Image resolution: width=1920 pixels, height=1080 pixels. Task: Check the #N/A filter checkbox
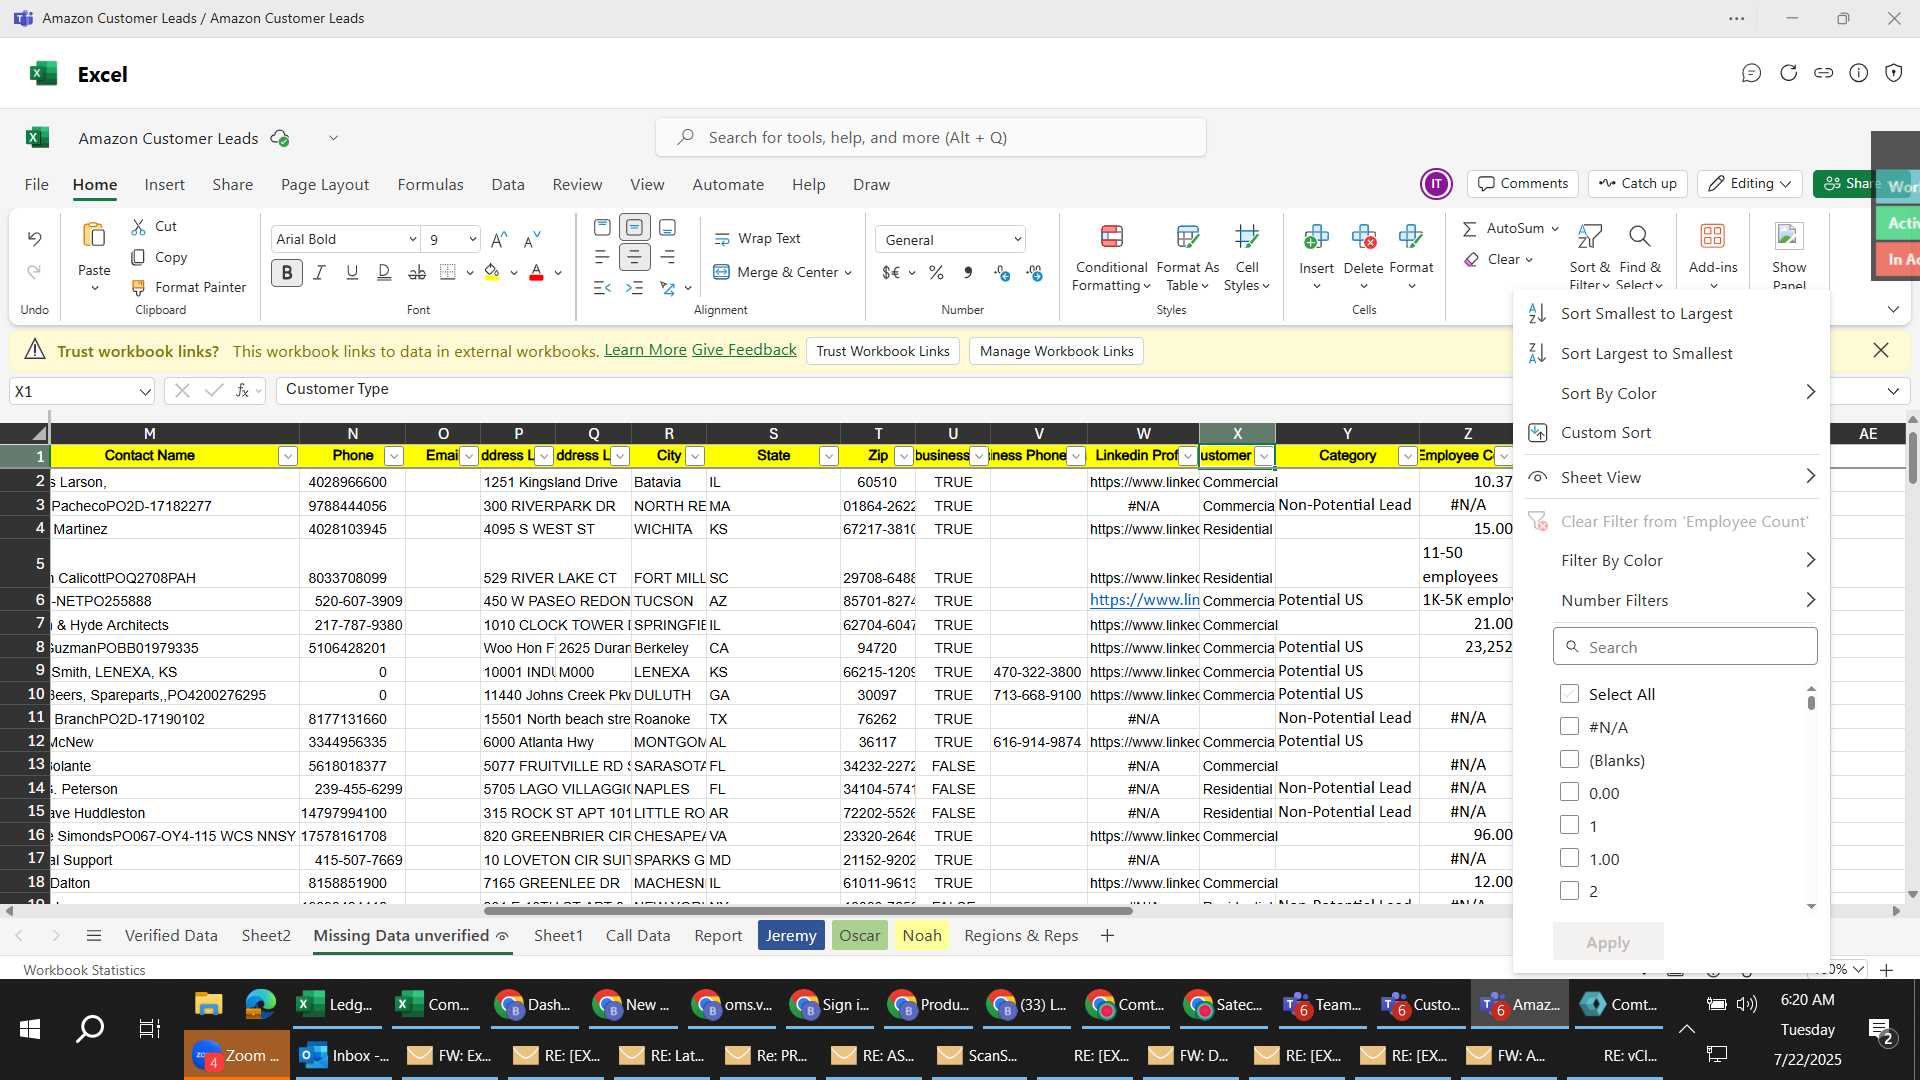(1569, 727)
